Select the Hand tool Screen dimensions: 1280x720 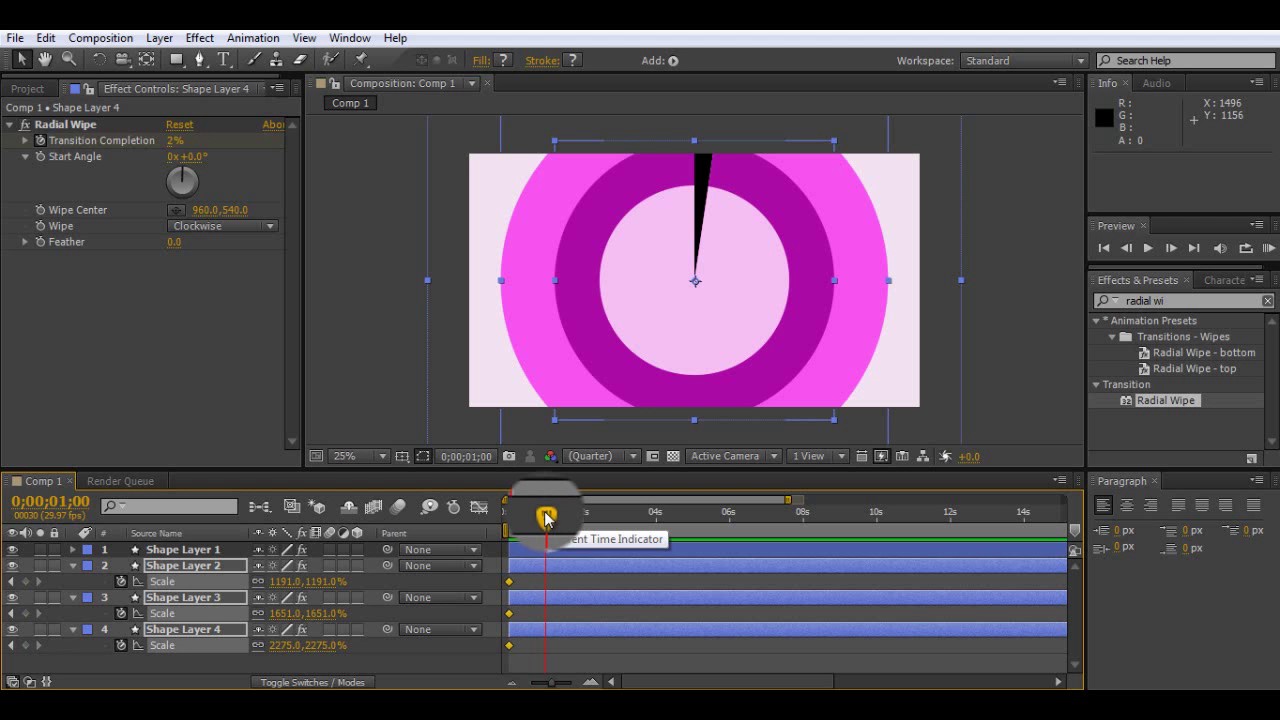[x=45, y=60]
